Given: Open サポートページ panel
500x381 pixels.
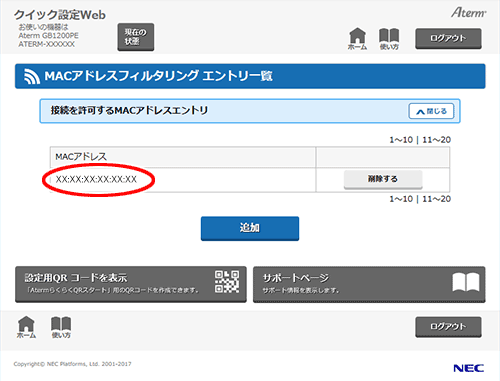Looking at the screenshot, I should [369, 284].
